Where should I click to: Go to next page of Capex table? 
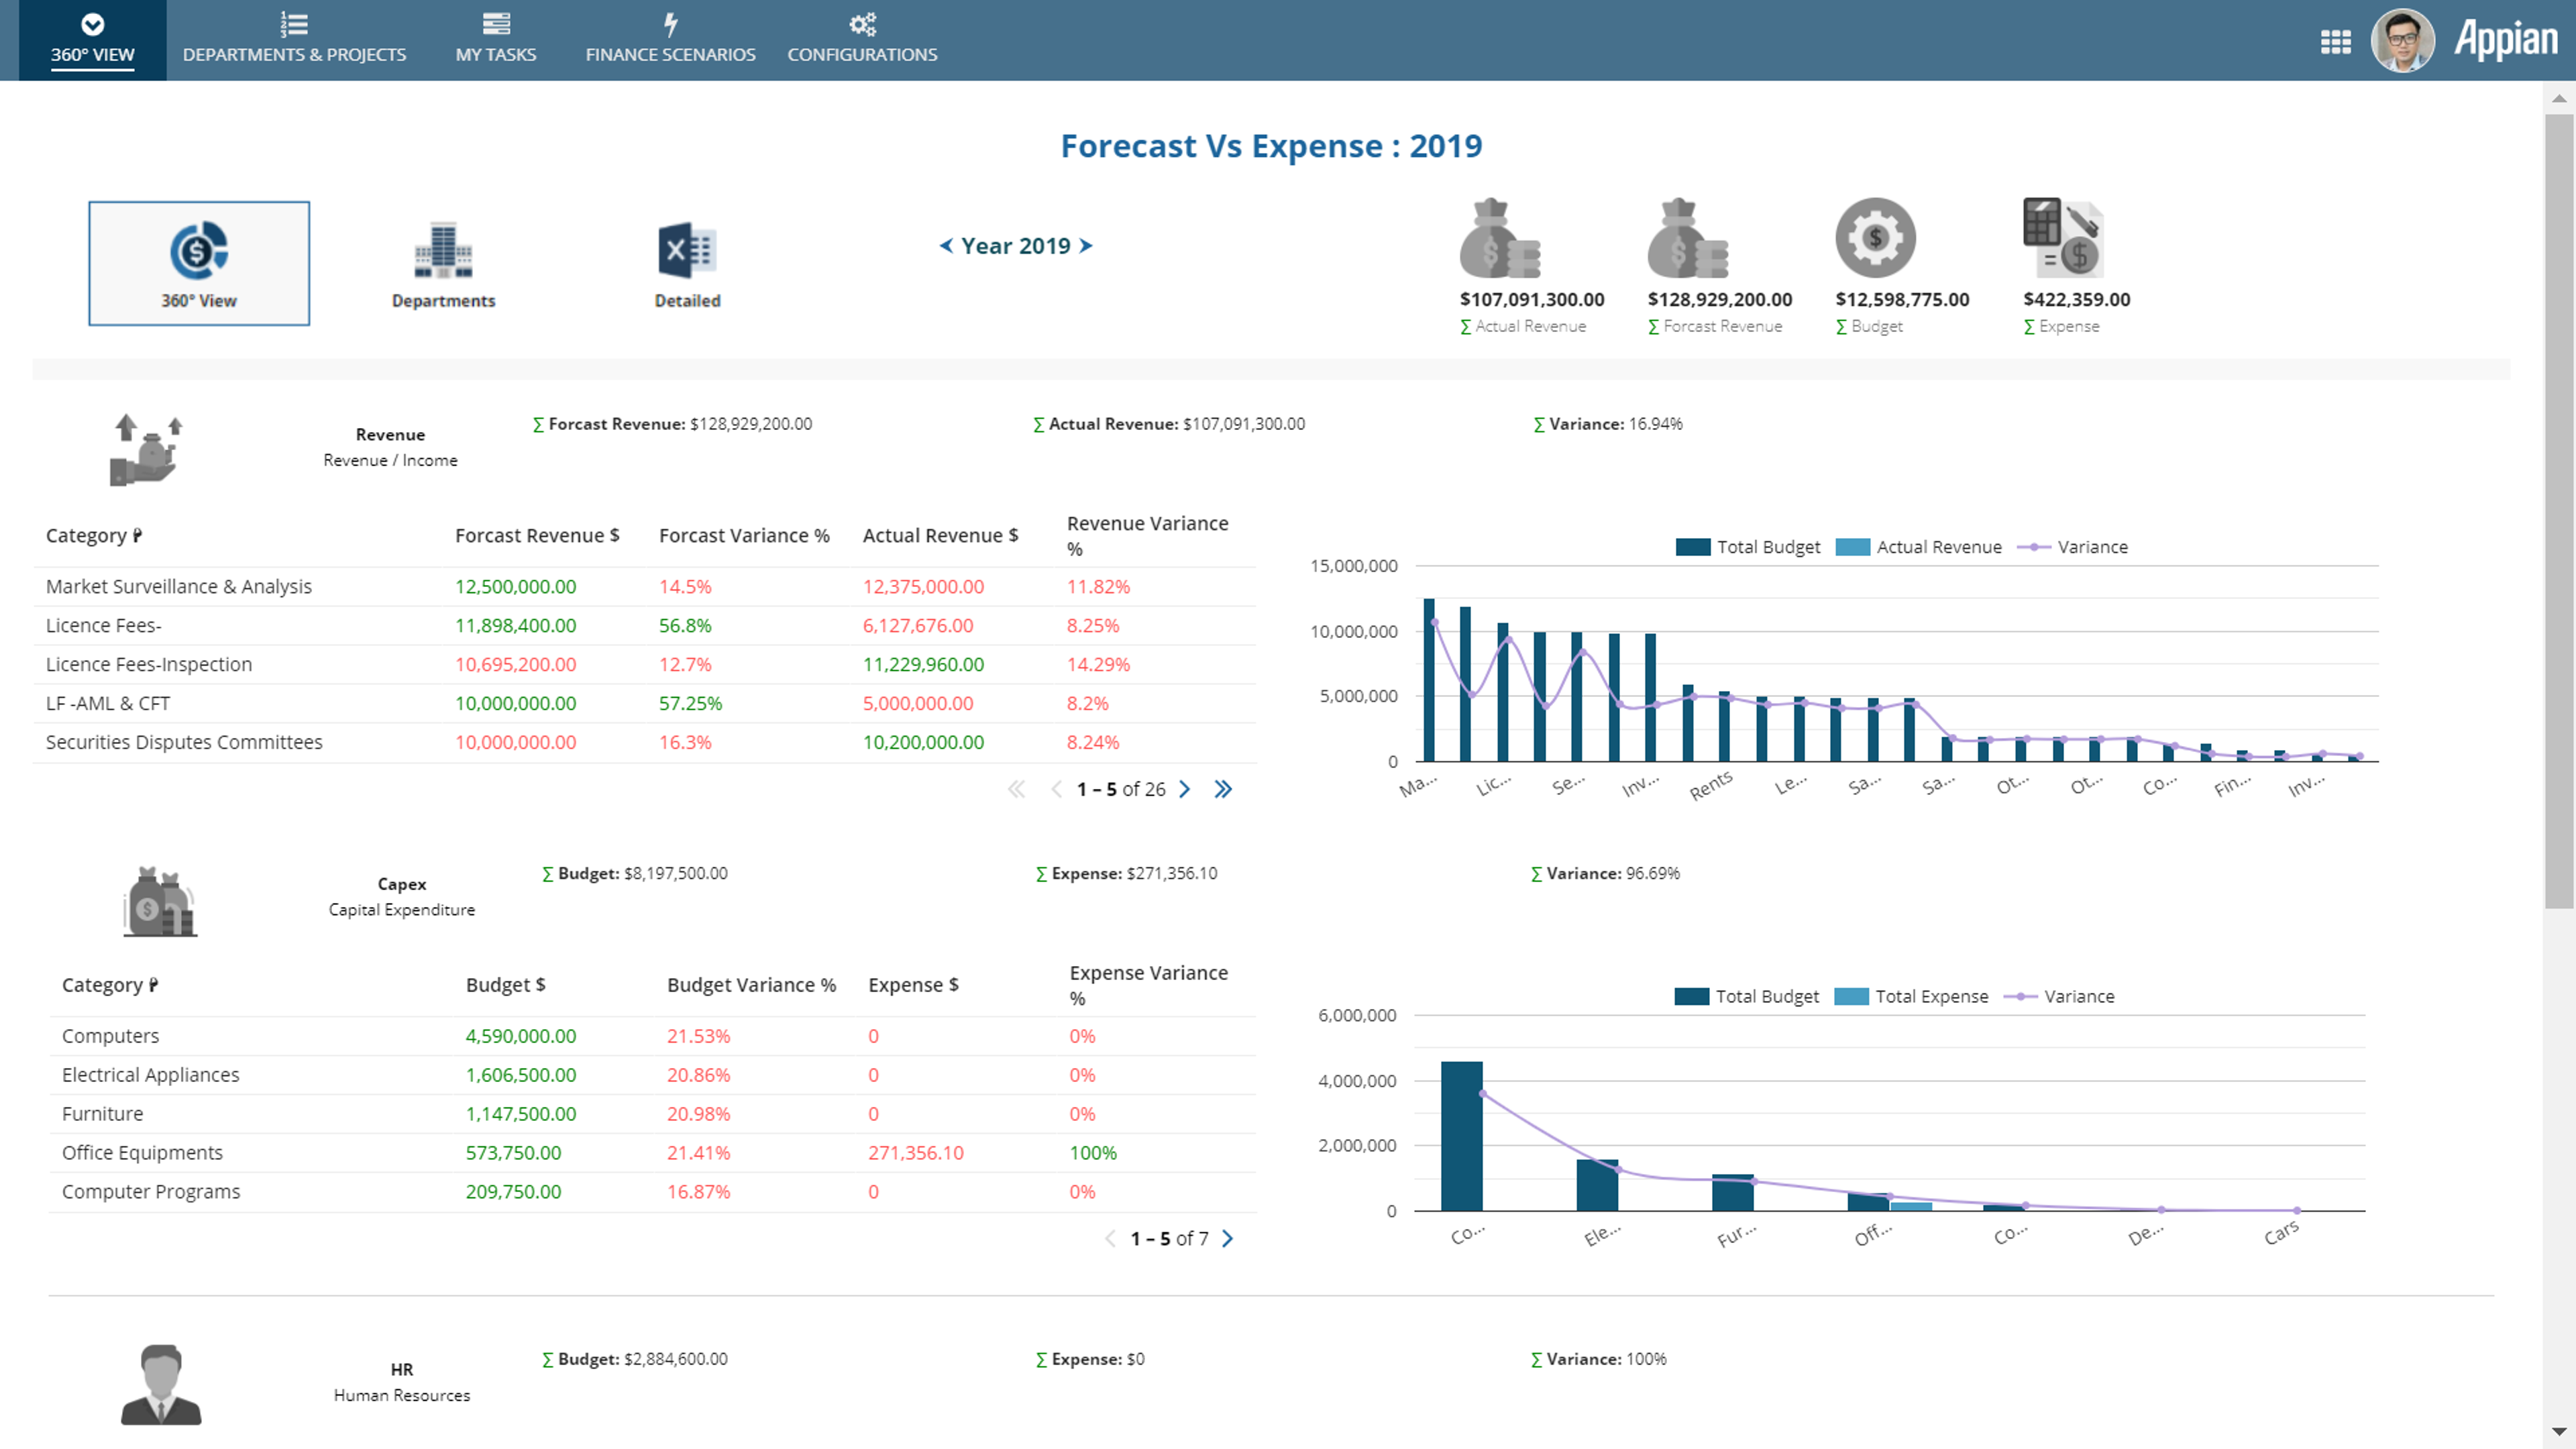1228,1240
